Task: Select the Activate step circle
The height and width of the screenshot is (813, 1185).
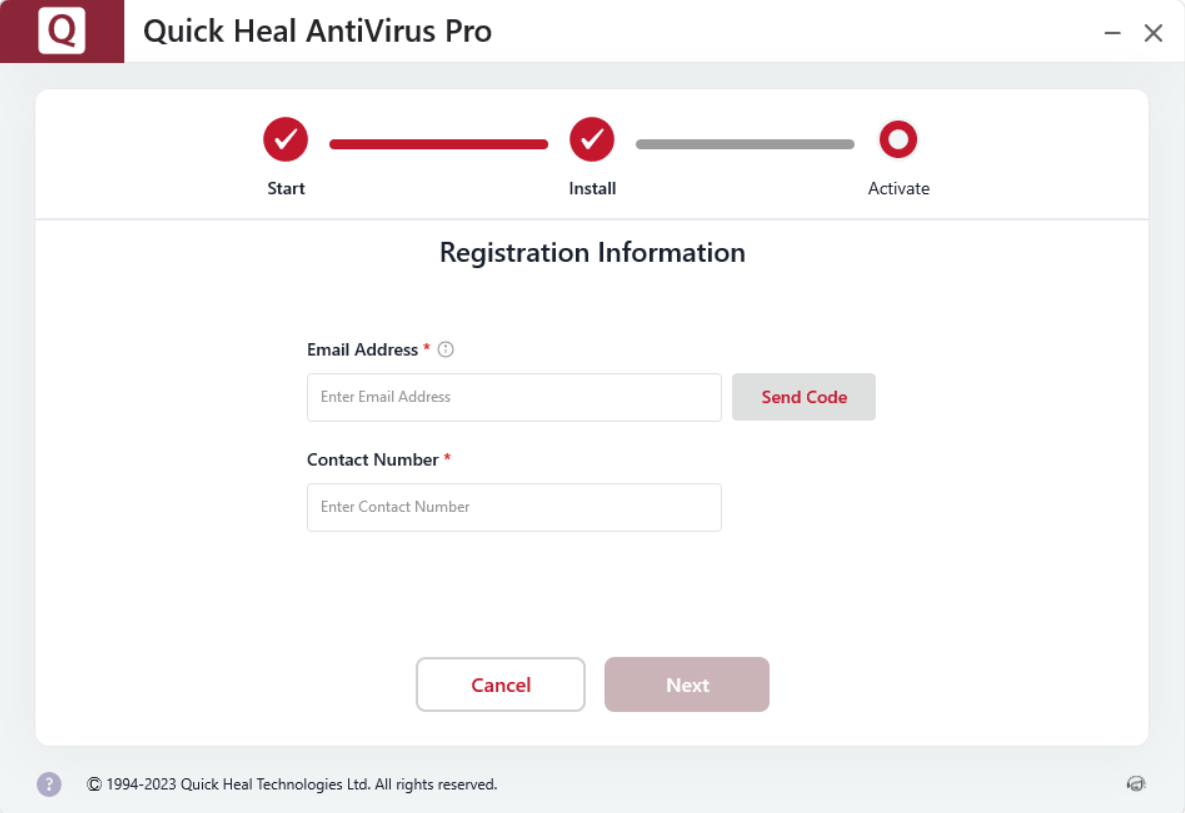Action: pos(898,139)
